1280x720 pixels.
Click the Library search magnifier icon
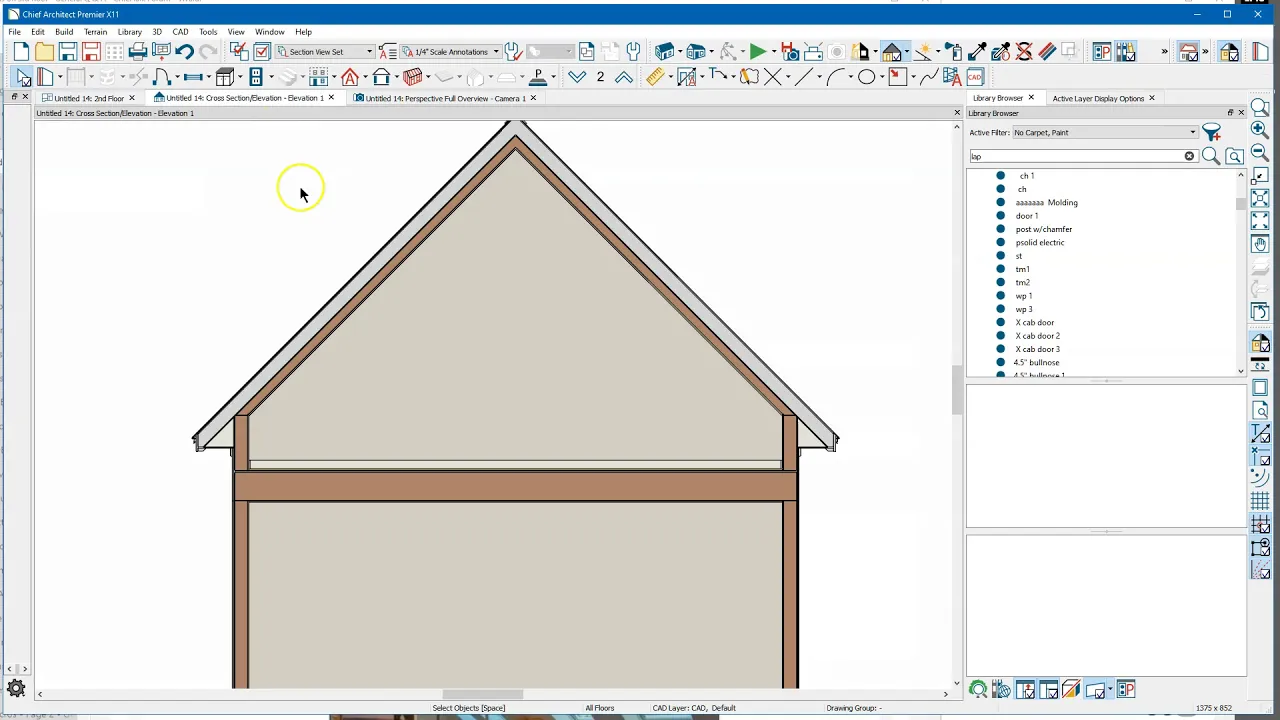pyautogui.click(x=1211, y=156)
